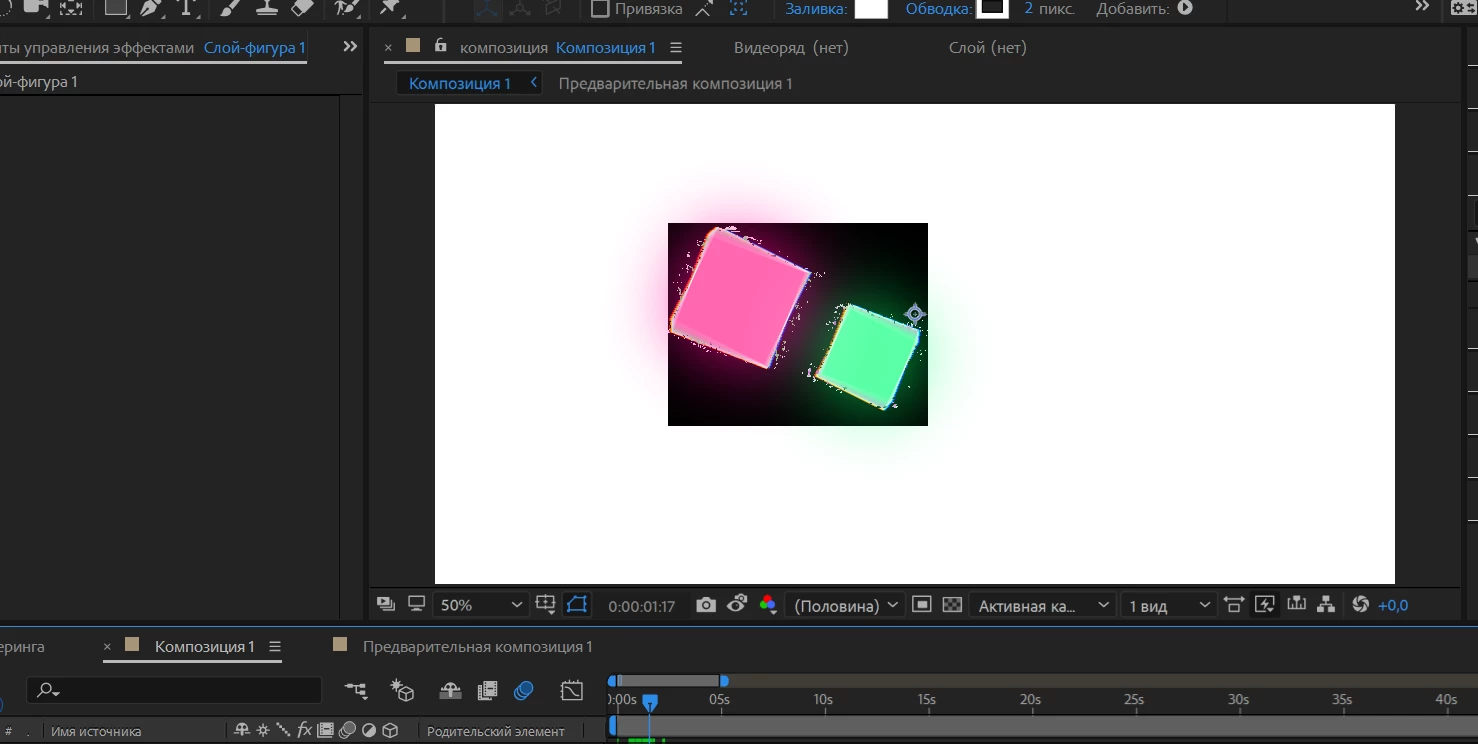Click the current time 0:00:01:17 display
This screenshot has height=744, width=1478.
click(642, 606)
